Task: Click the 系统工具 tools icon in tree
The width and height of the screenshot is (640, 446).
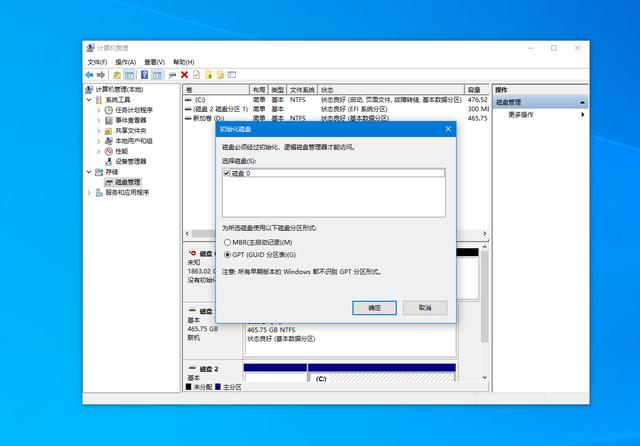Action: pyautogui.click(x=99, y=100)
